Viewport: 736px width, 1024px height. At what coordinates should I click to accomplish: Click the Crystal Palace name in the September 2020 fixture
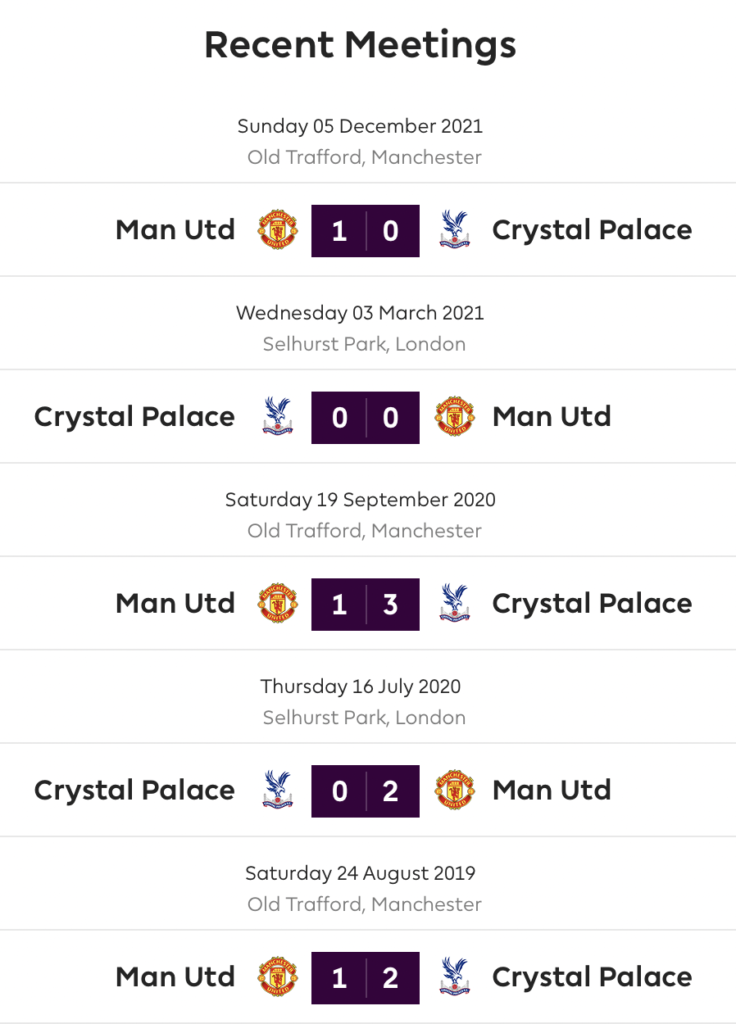592,603
